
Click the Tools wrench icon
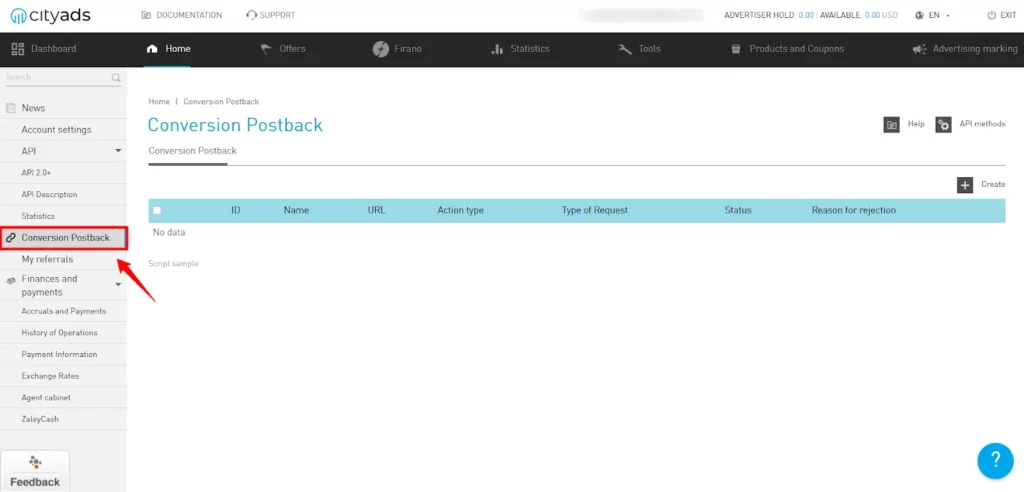625,49
